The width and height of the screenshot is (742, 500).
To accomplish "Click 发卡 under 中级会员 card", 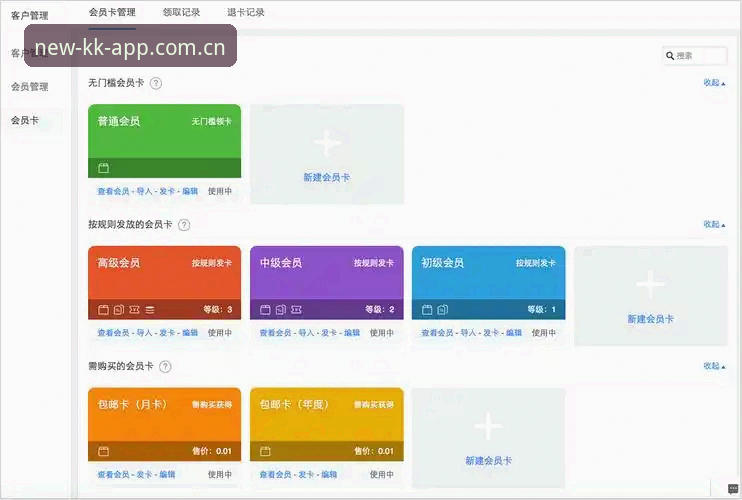I will (329, 333).
